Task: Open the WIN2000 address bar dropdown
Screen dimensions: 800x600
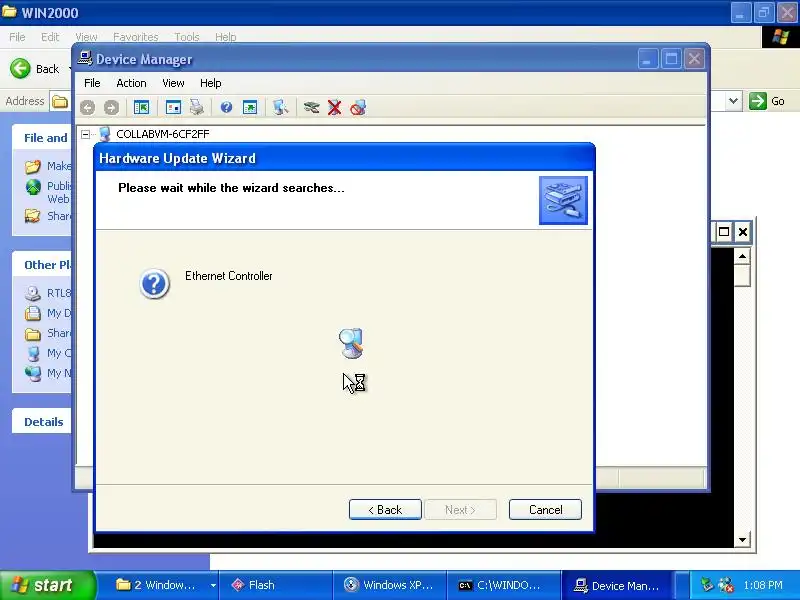Action: click(733, 101)
